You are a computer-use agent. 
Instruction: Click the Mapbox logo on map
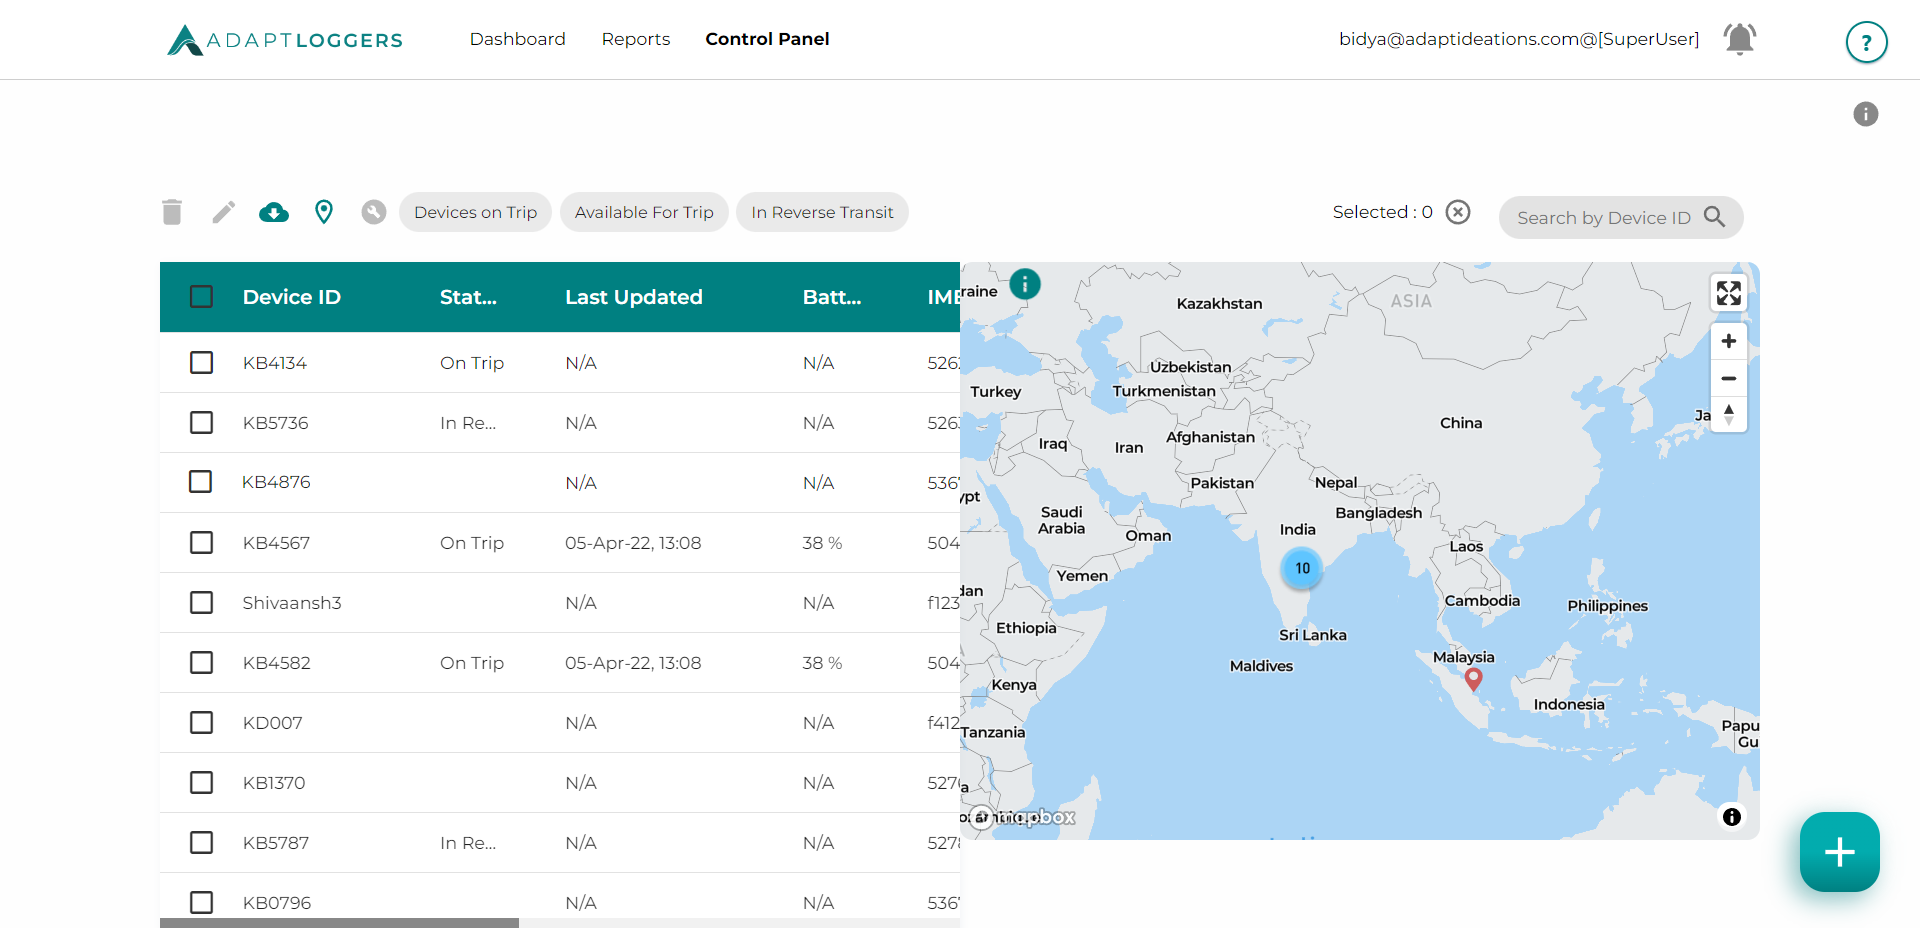pos(1022,817)
